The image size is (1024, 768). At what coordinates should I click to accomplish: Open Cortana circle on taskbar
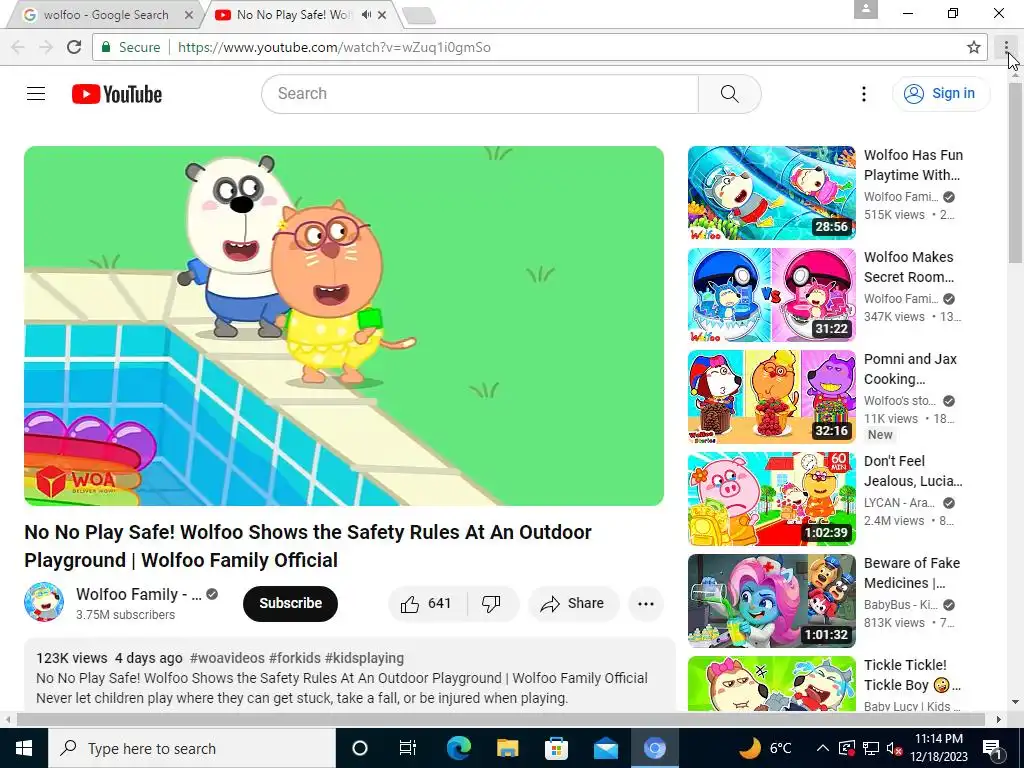click(360, 748)
